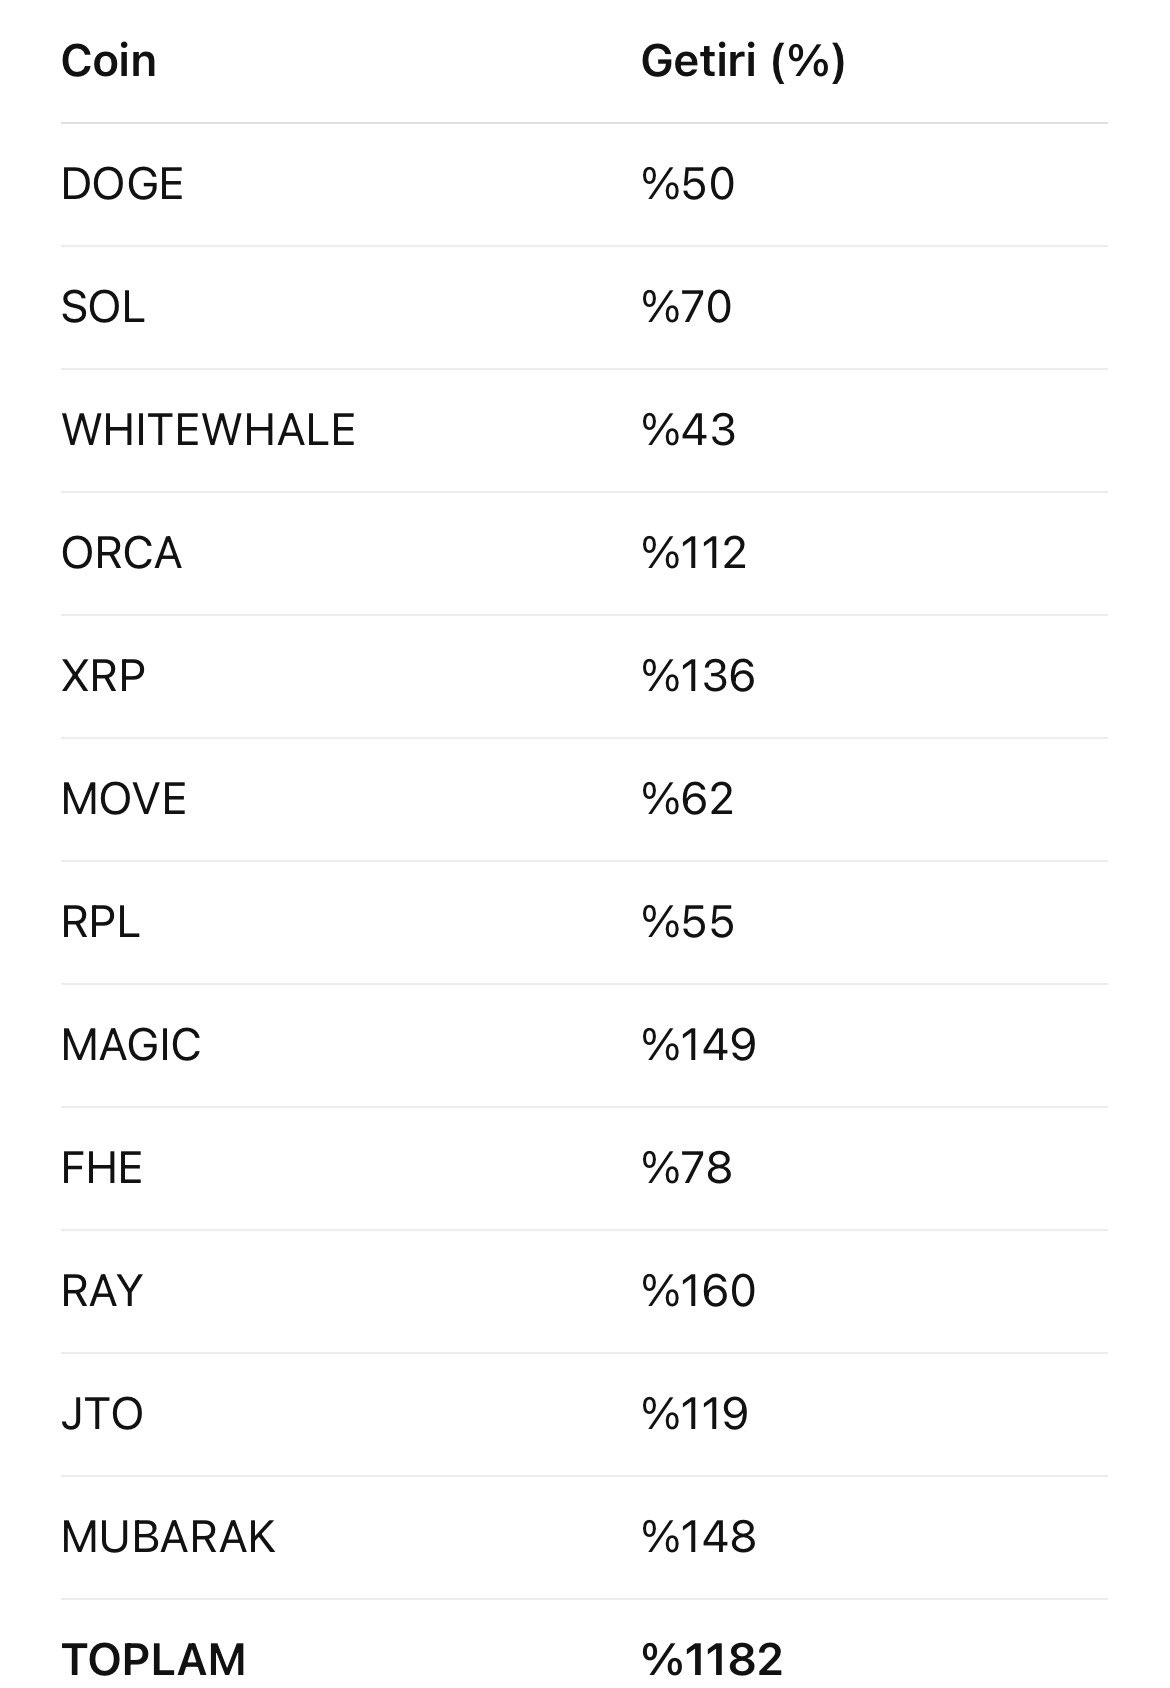Select the DOGE coin name

[122, 184]
